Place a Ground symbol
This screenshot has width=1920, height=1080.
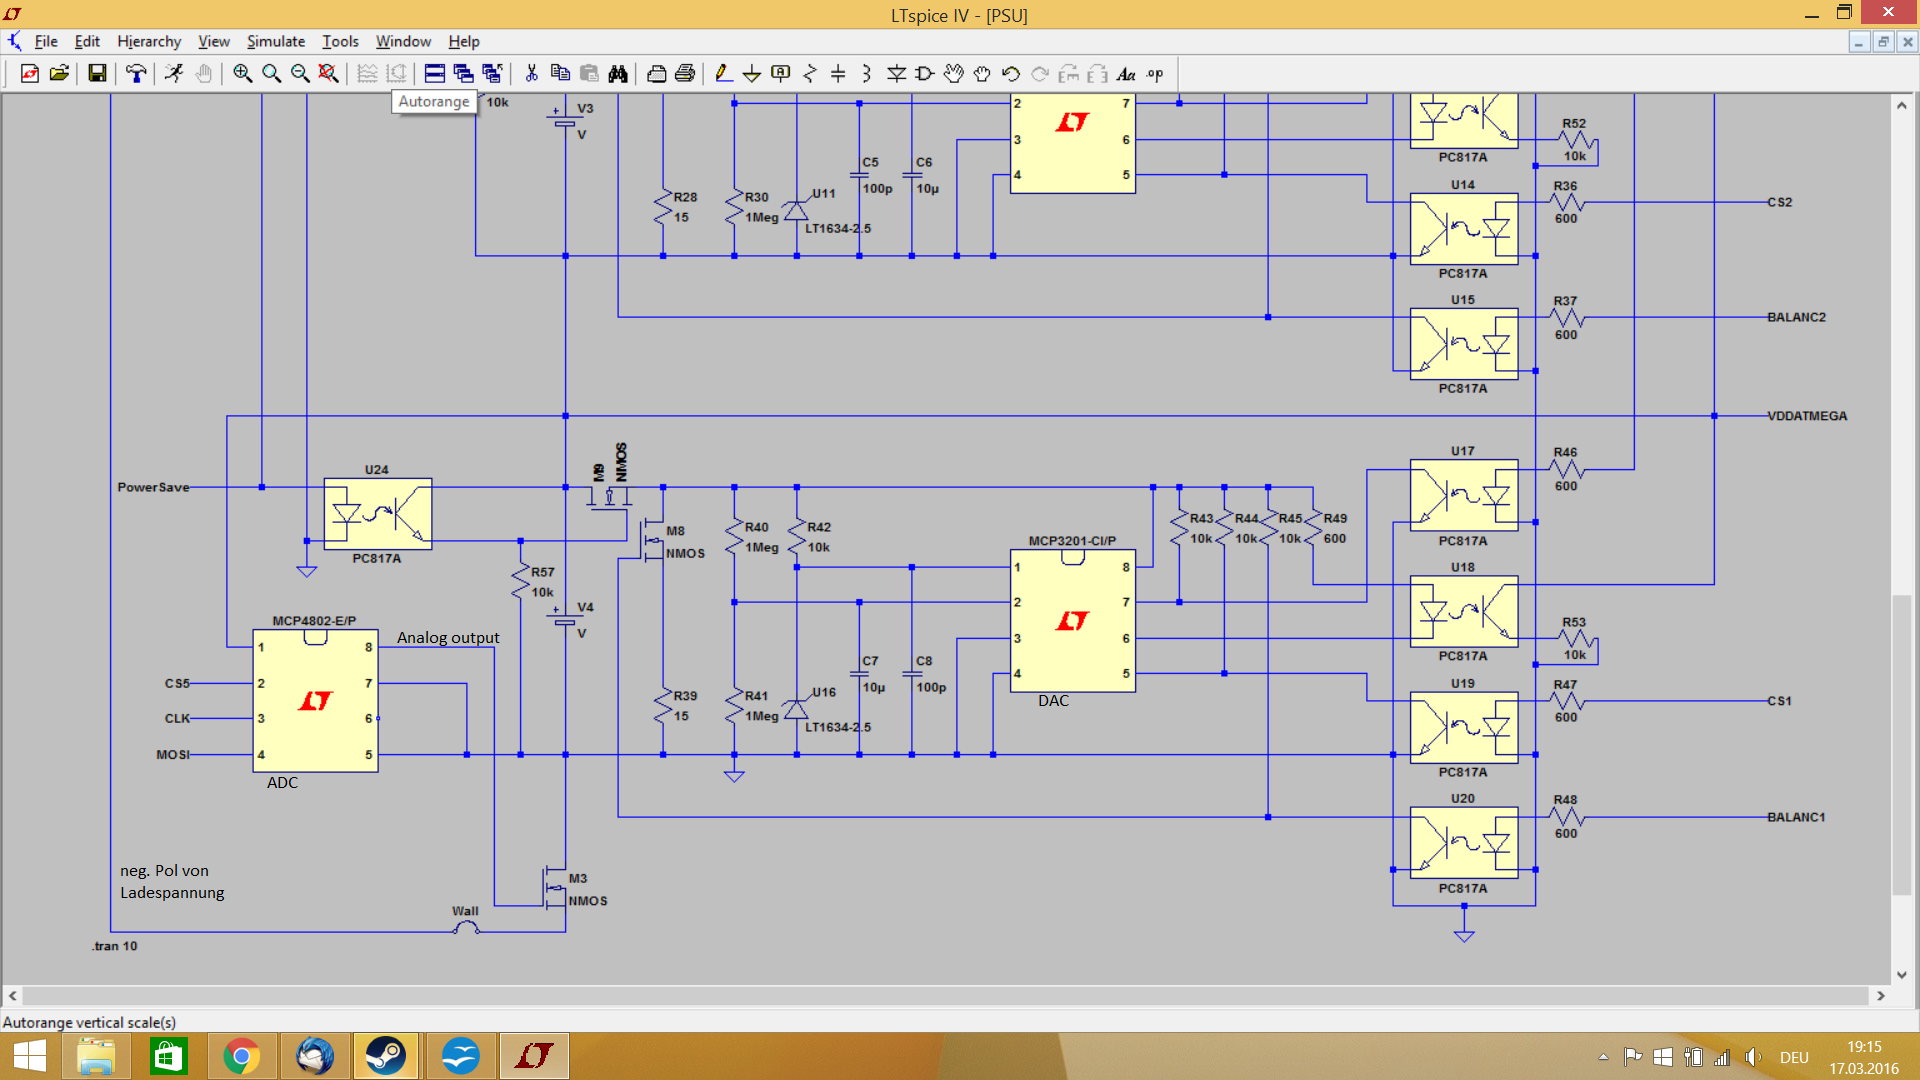click(x=752, y=73)
